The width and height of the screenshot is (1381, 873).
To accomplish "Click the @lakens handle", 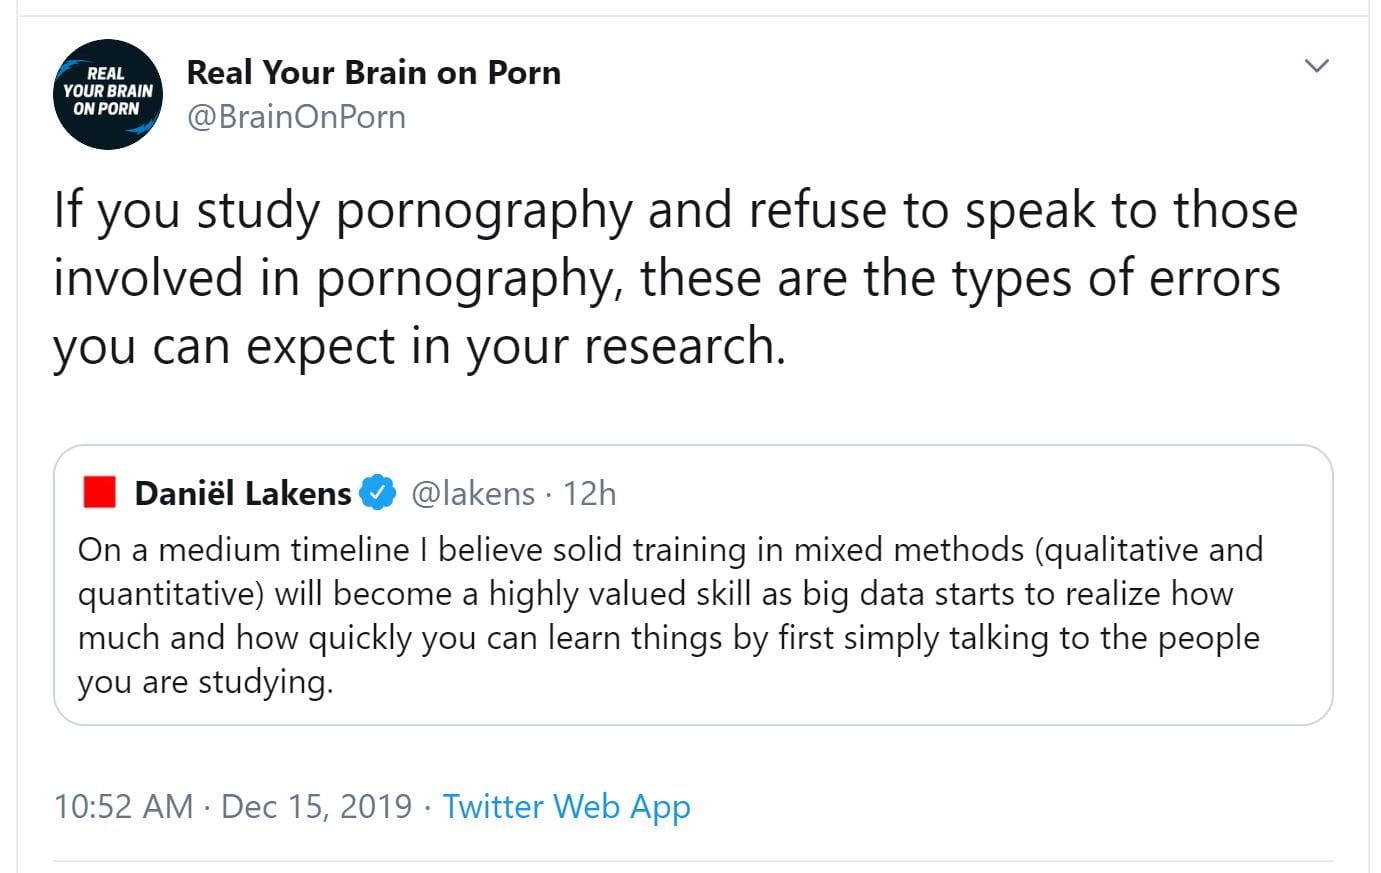I will point(473,493).
